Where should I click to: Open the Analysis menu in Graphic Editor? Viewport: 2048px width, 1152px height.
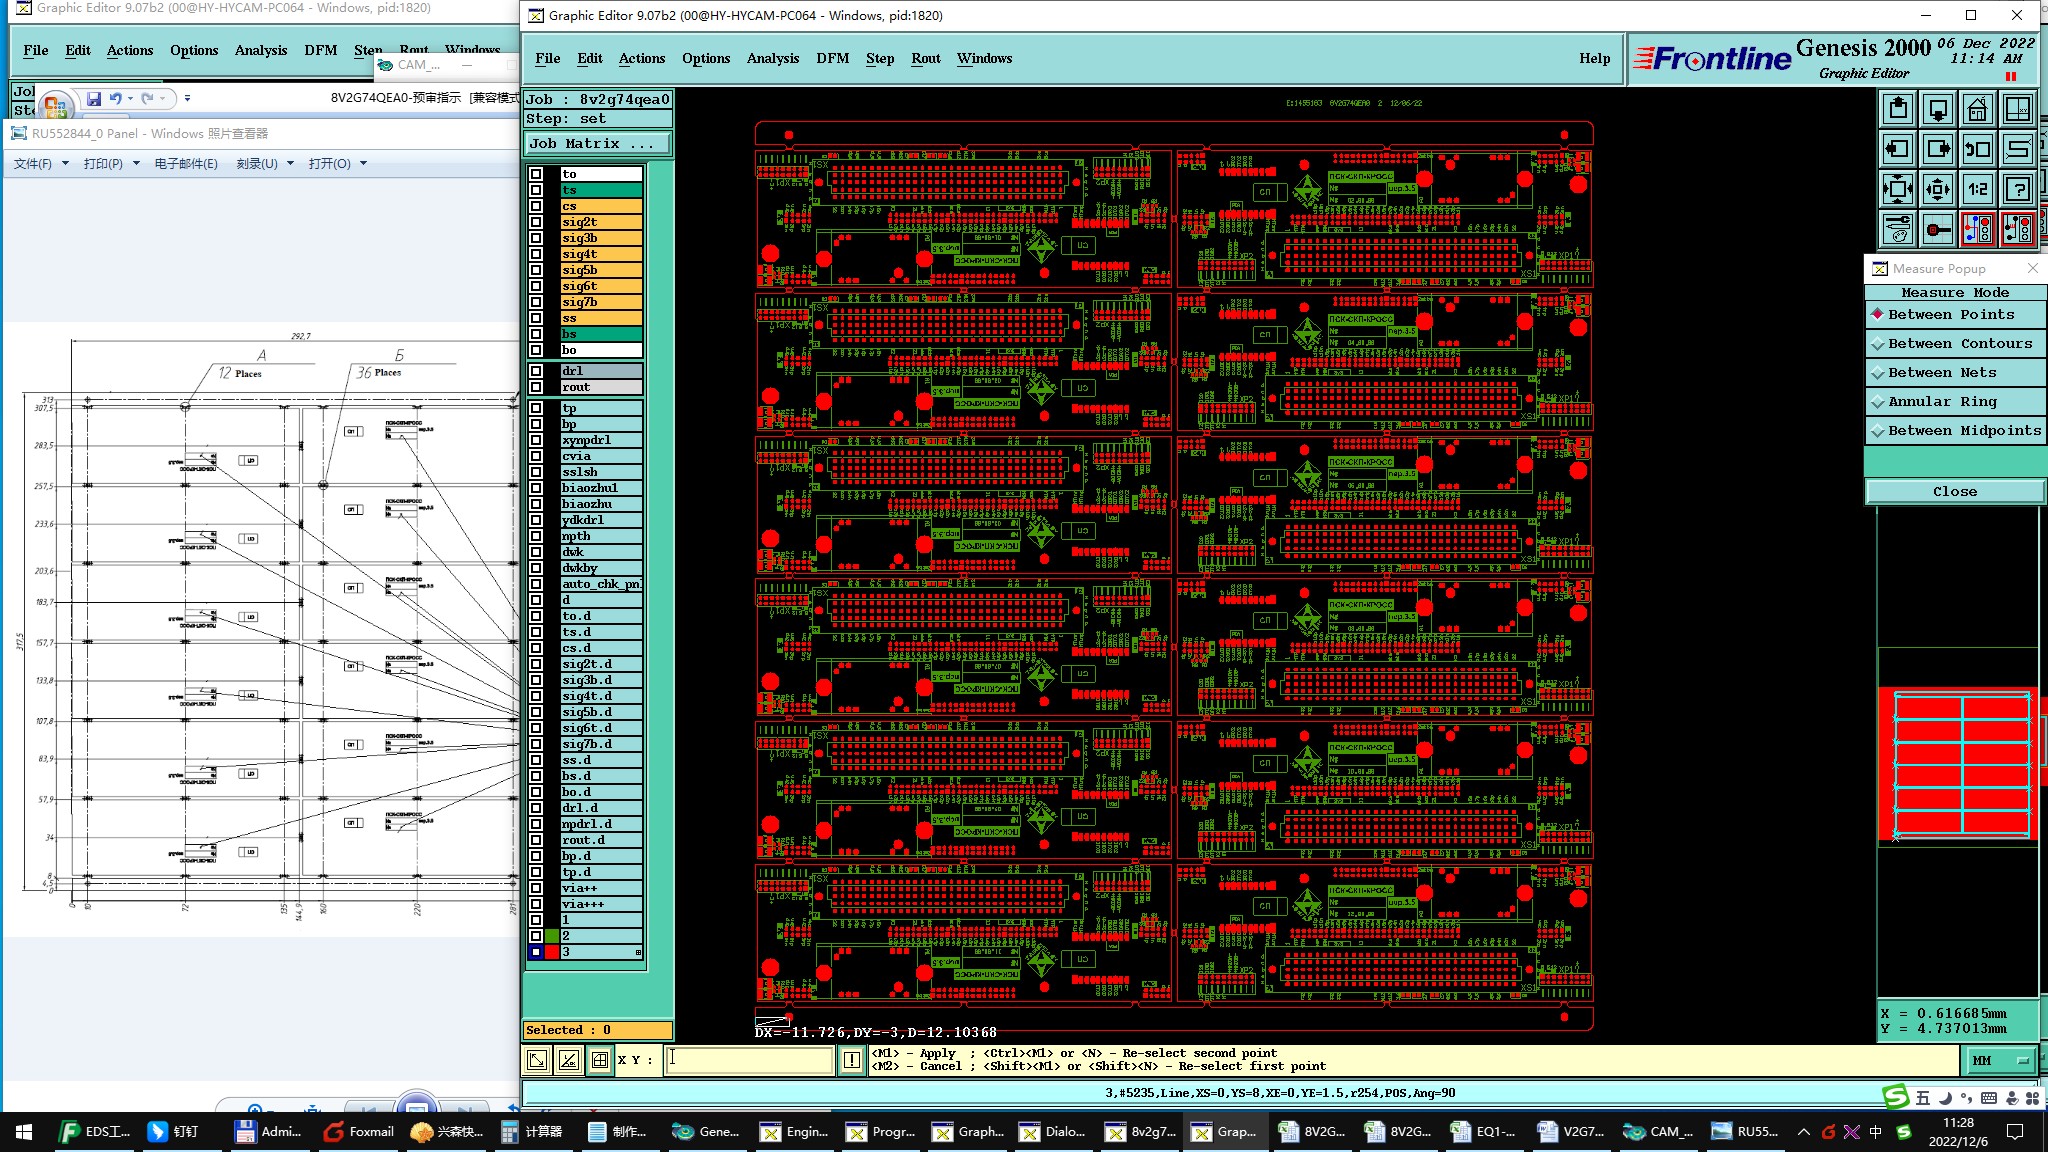click(772, 58)
